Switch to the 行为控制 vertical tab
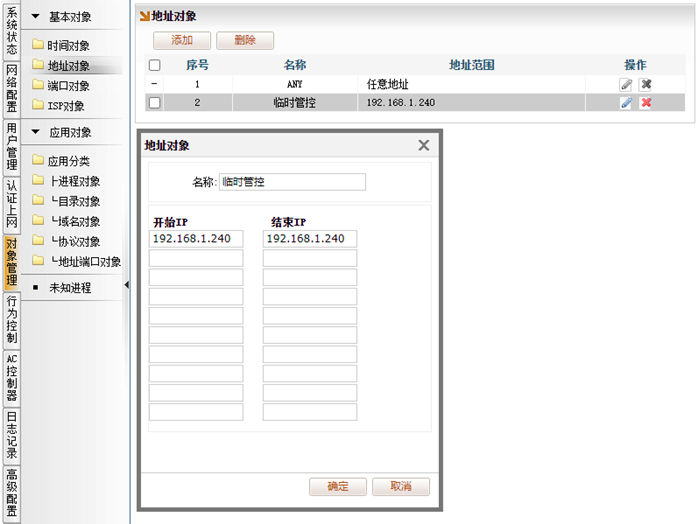The width and height of the screenshot is (698, 524). [11, 319]
